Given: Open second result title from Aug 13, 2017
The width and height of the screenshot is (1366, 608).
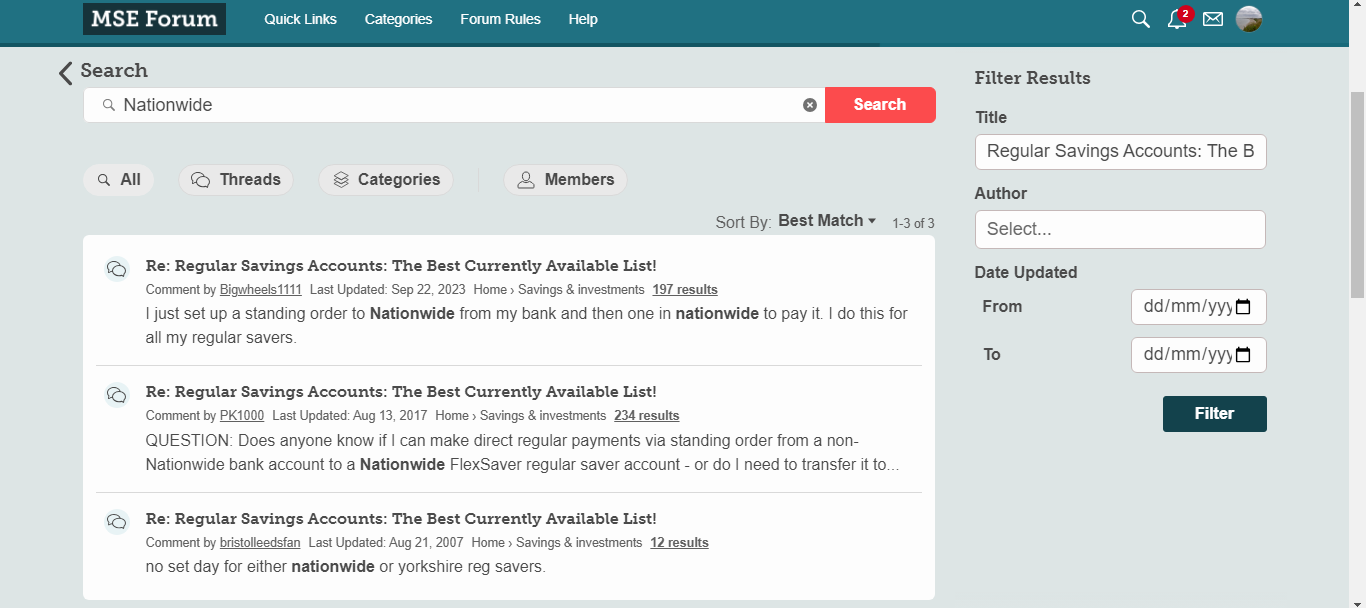Looking at the screenshot, I should tap(401, 392).
